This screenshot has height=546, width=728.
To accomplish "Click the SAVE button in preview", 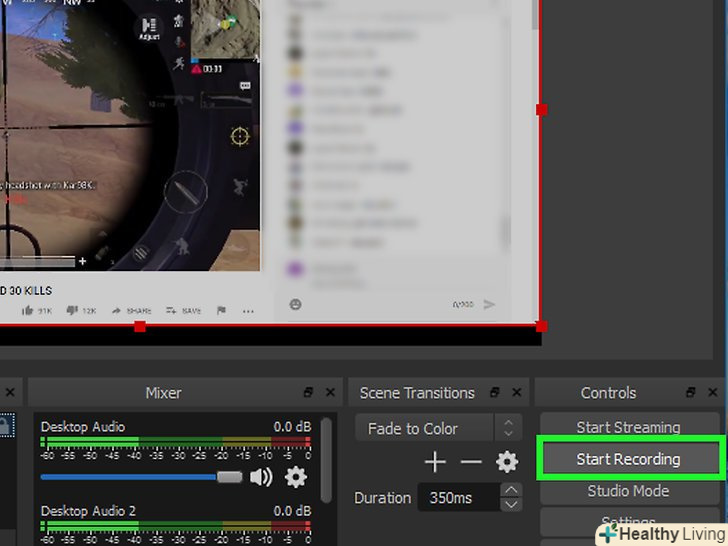I will (x=183, y=311).
